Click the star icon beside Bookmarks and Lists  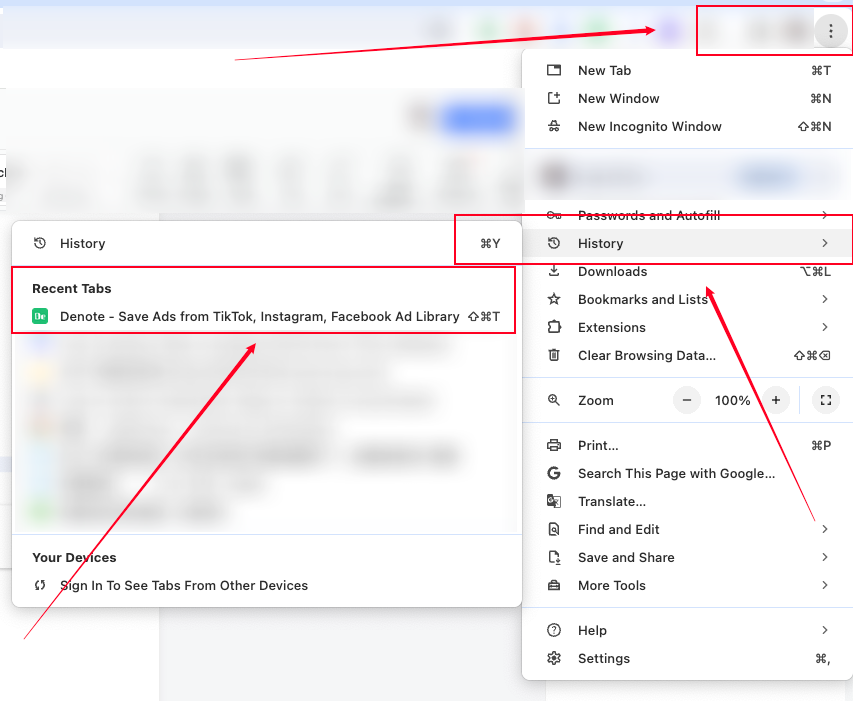[554, 299]
